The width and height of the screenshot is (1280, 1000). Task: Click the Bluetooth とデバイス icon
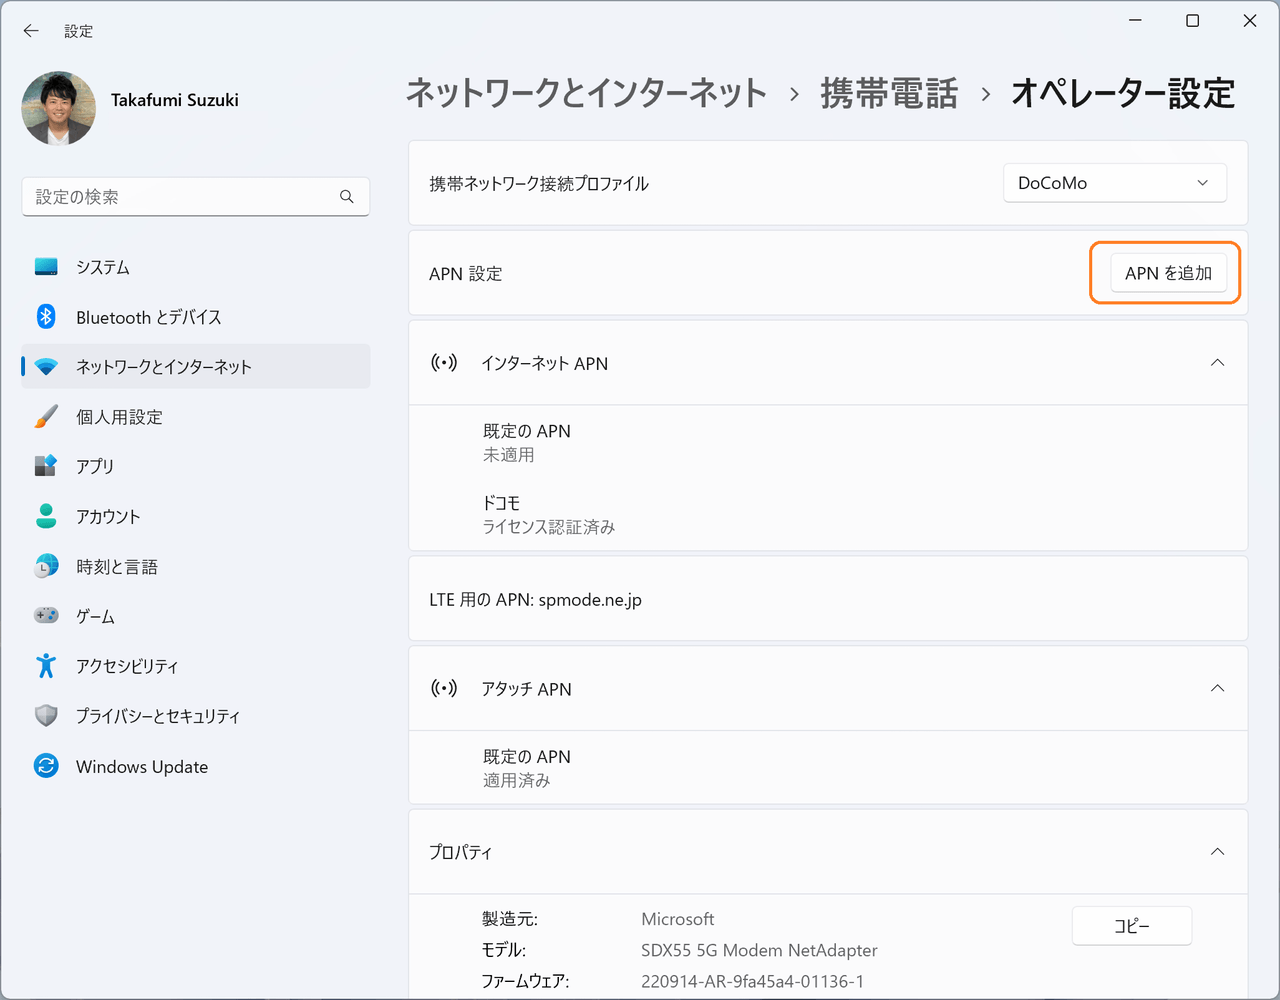46,317
